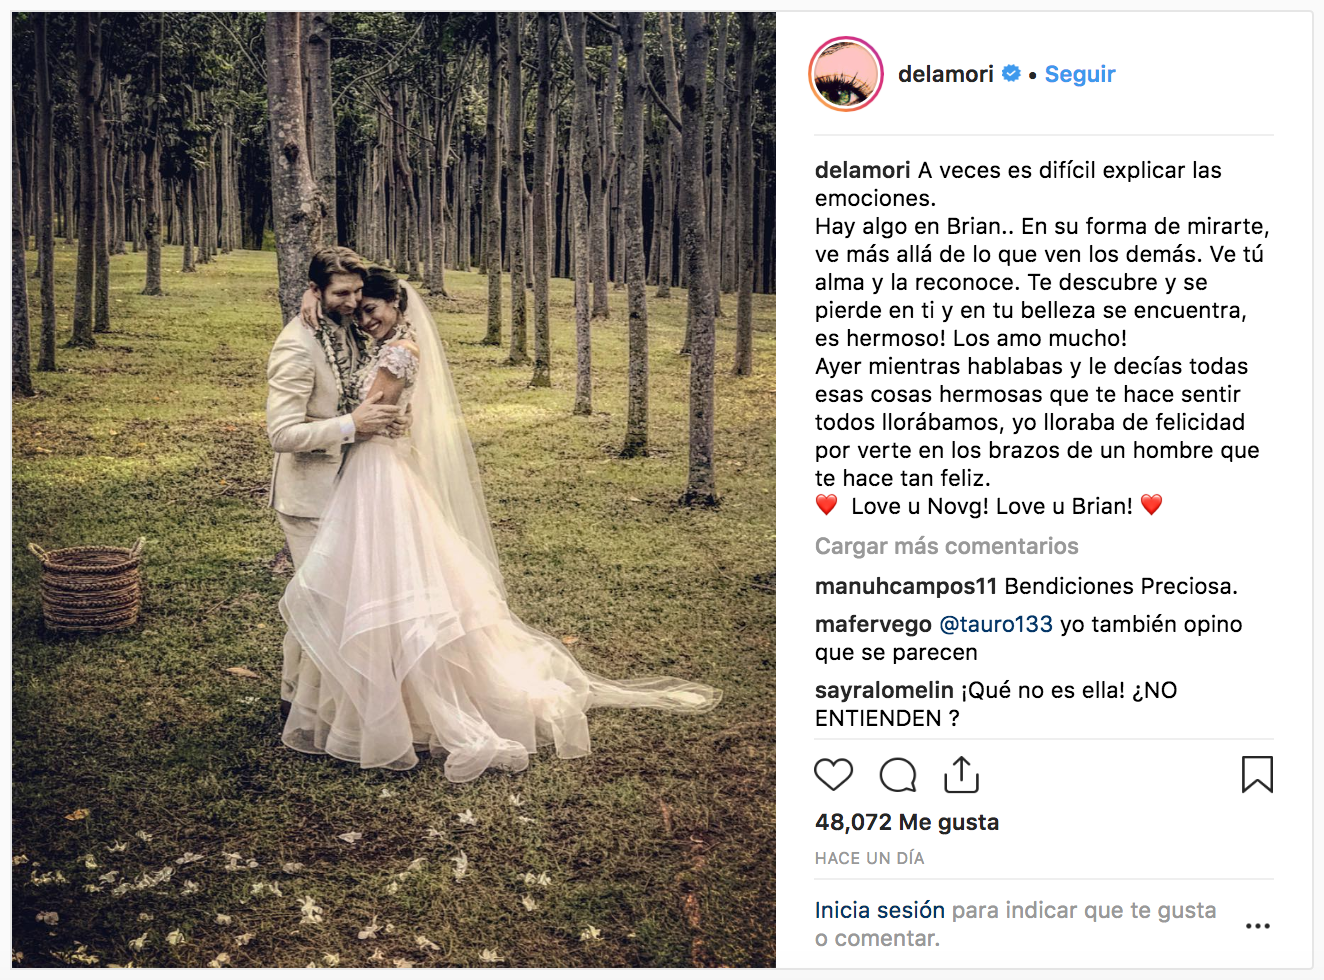Open delamori username in the header
Image resolution: width=1324 pixels, height=980 pixels.
point(946,74)
